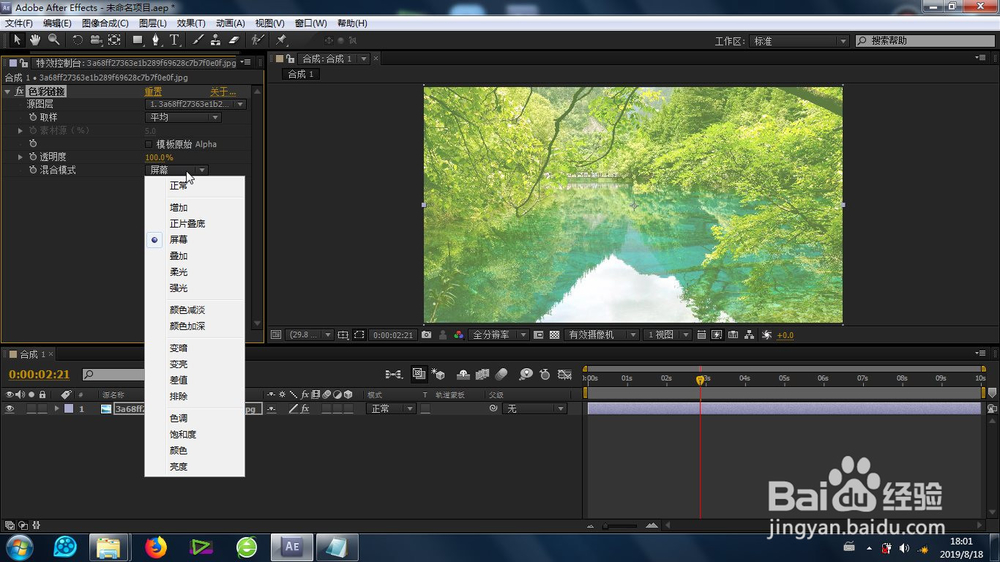Click 重置 to reset the effect
The width and height of the screenshot is (1000, 562).
pyautogui.click(x=153, y=92)
